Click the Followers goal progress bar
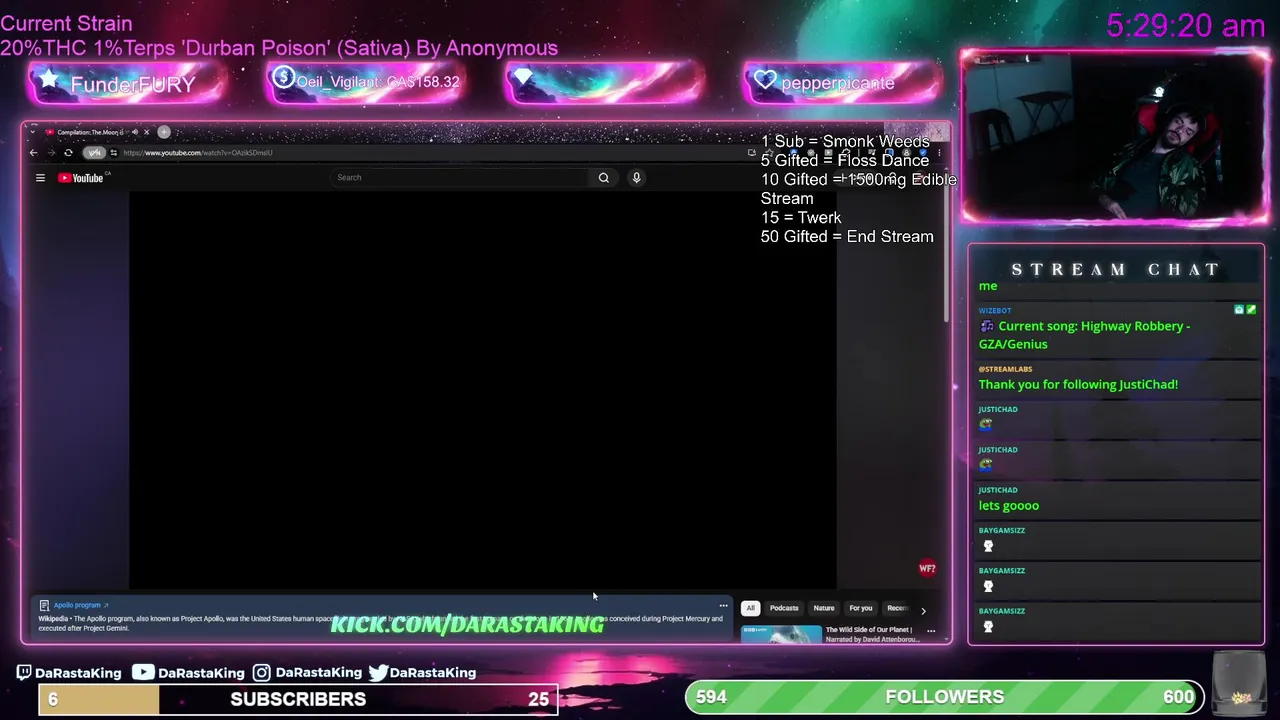The height and width of the screenshot is (720, 1280). coord(944,697)
